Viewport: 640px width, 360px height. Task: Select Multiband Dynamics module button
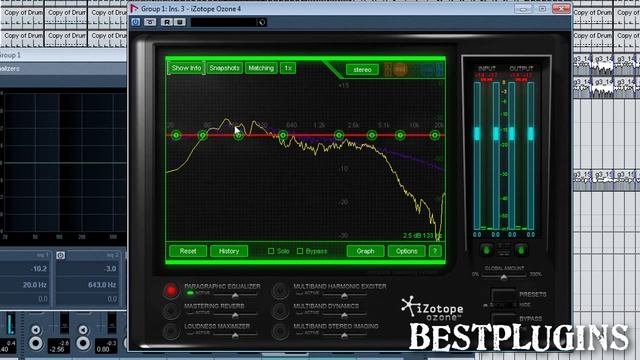click(x=280, y=311)
